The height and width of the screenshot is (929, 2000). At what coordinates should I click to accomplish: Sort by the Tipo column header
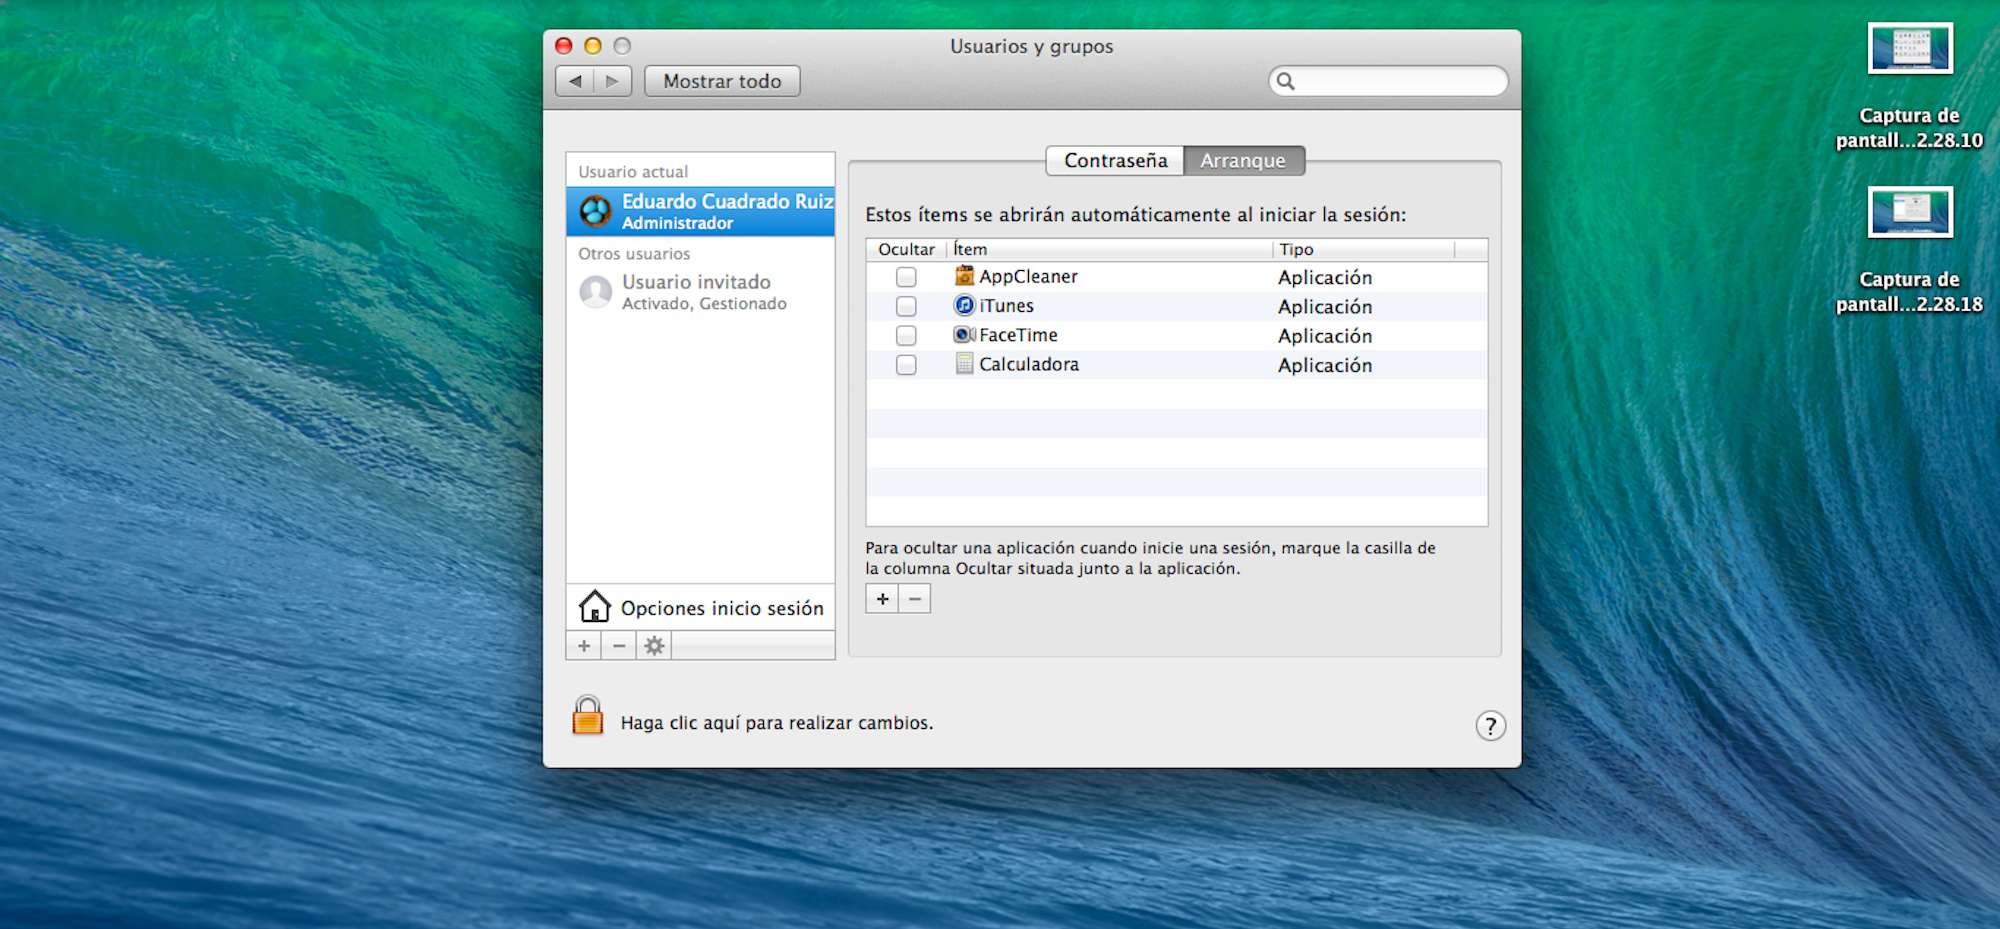1363,249
